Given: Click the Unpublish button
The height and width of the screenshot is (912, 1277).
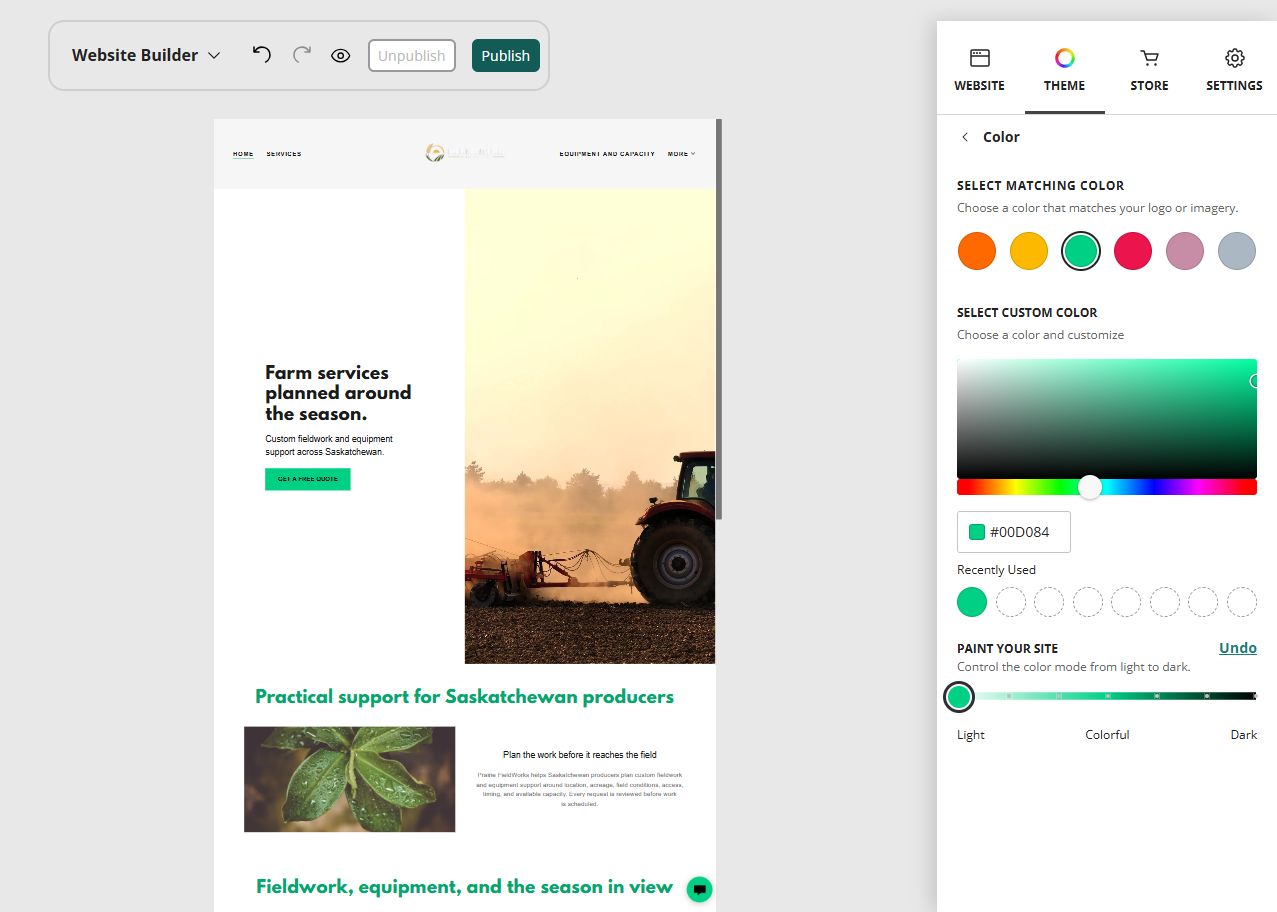Looking at the screenshot, I should (x=412, y=56).
